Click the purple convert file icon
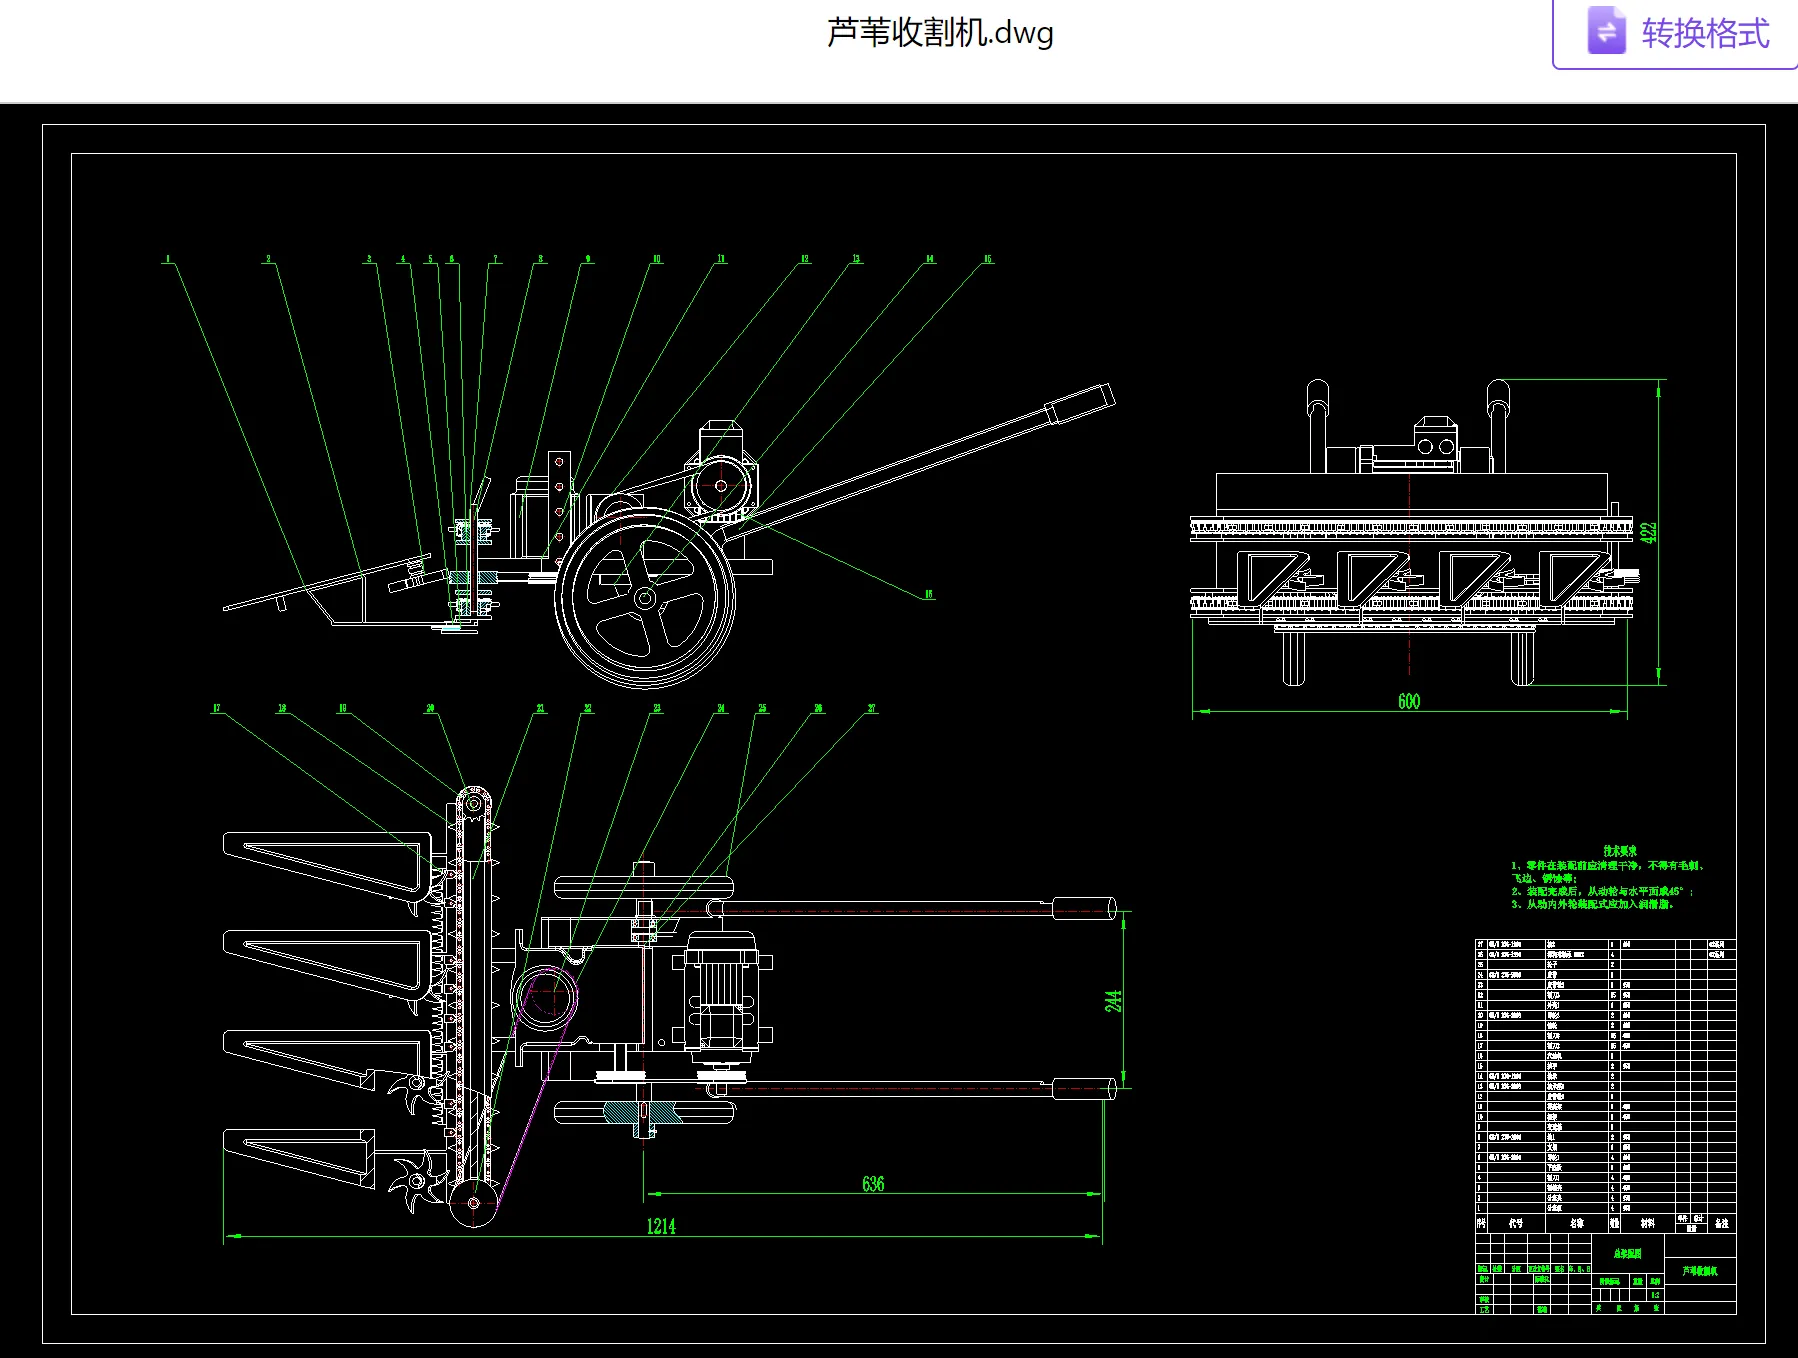 coord(1606,32)
